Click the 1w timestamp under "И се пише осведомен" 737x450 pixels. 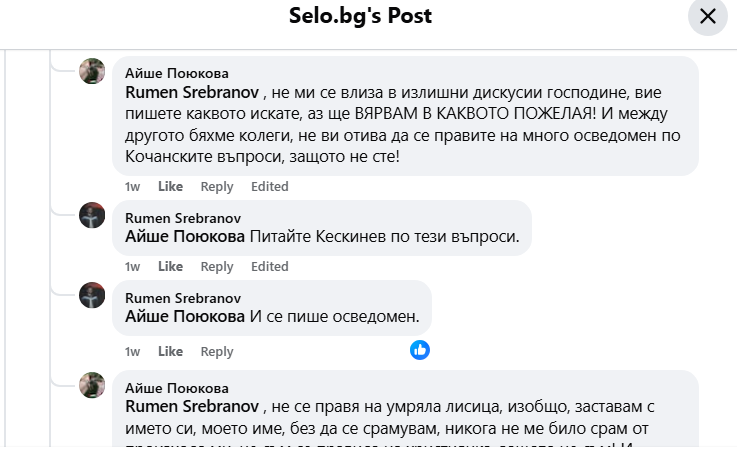(132, 352)
